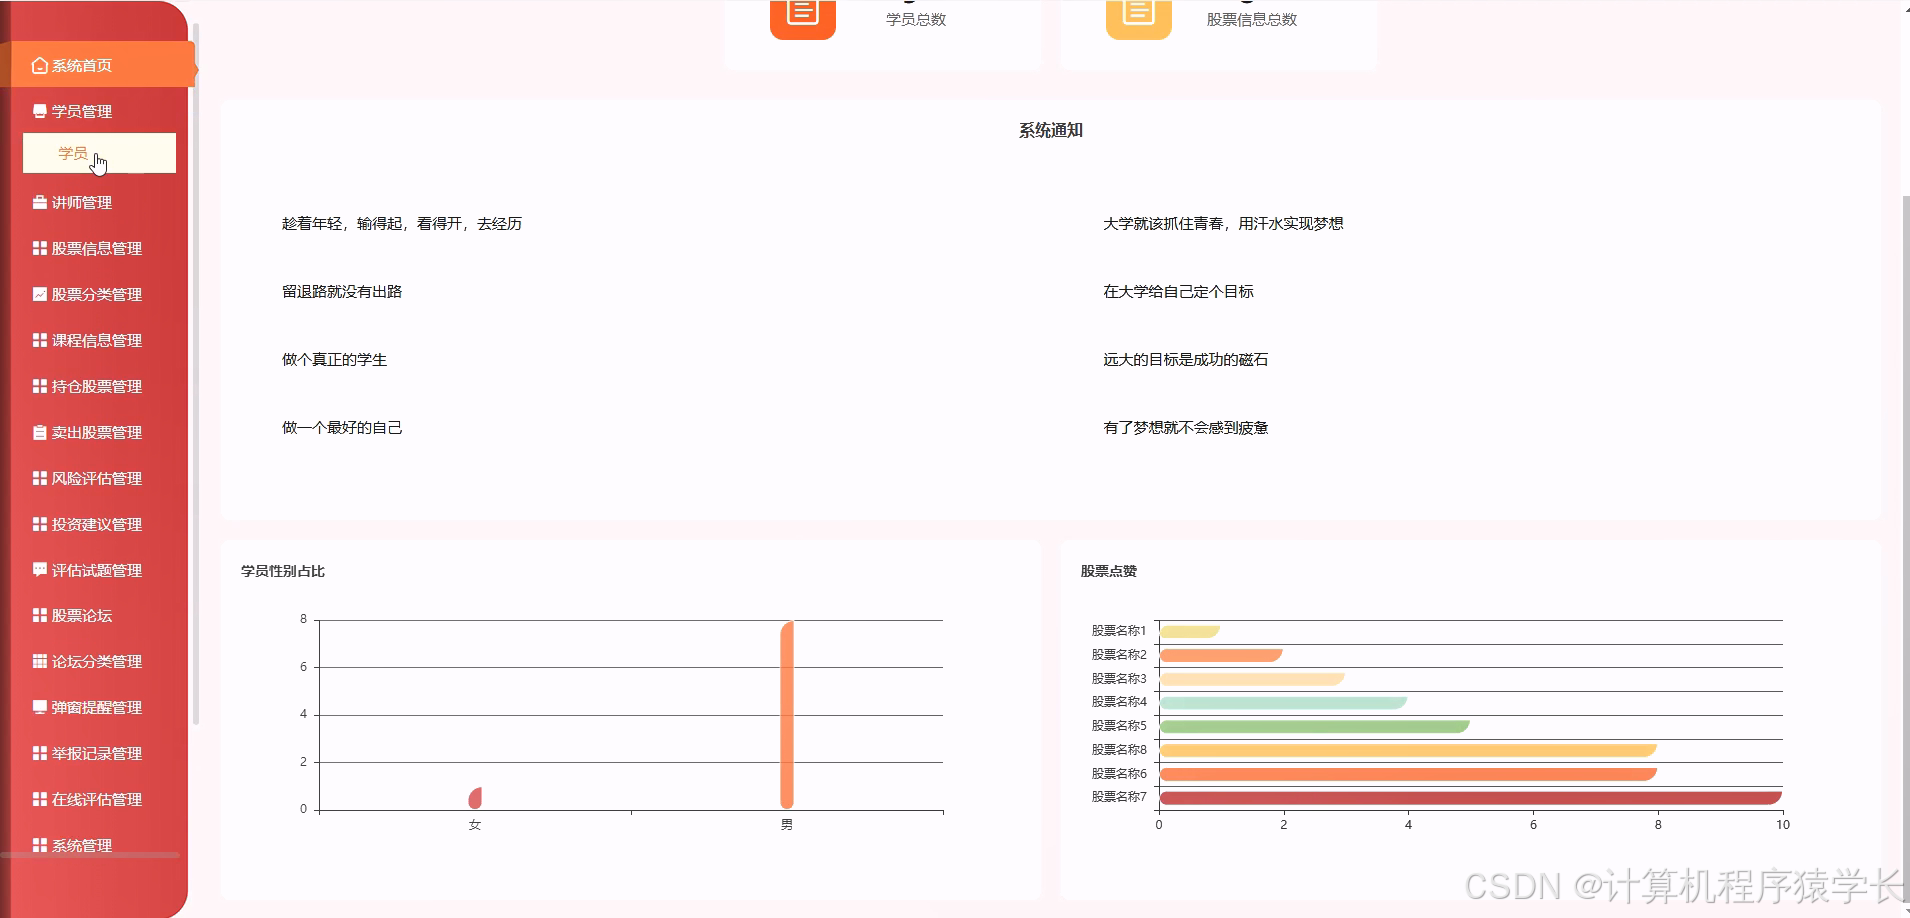
Task: Click the 股票名称4 bar in likes chart
Action: pos(1283,702)
